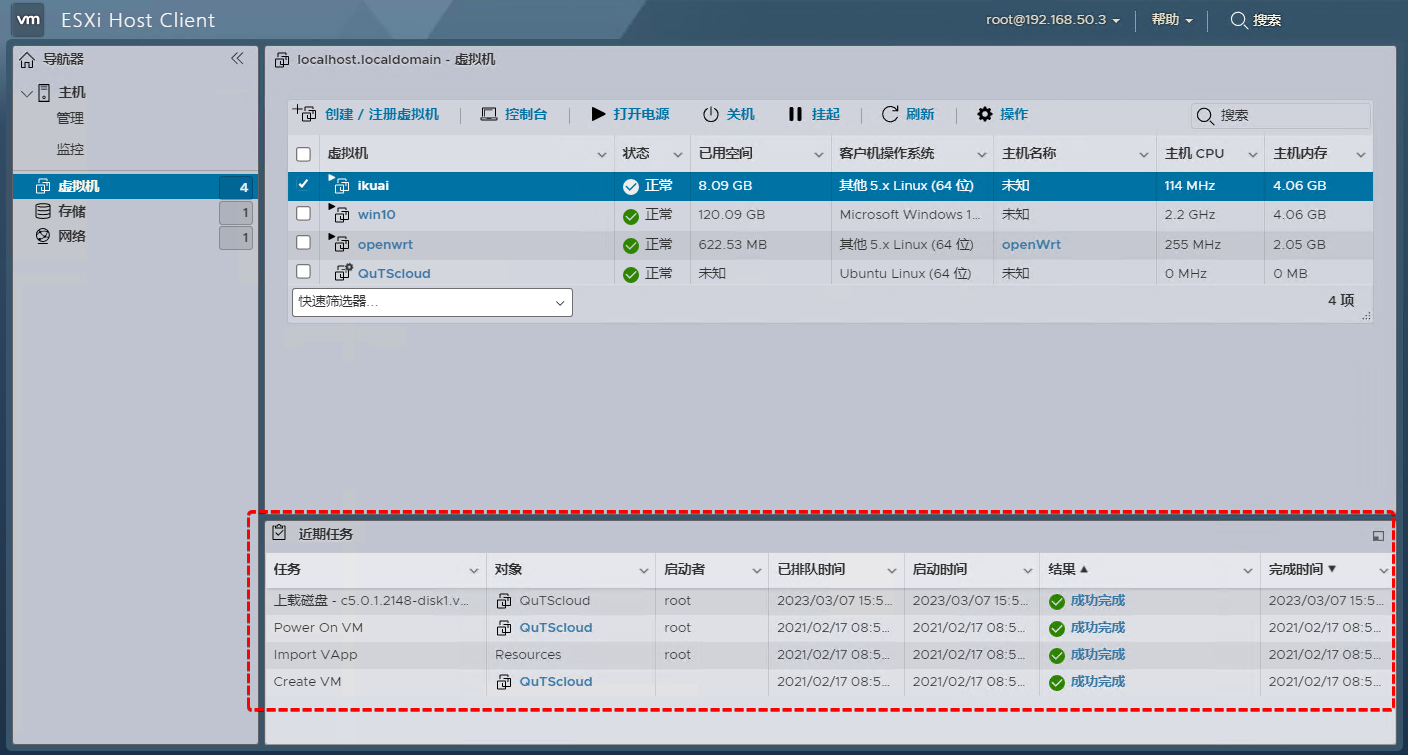The height and width of the screenshot is (755, 1408).
Task: Select 主机 in the navigator
Action: click(x=72, y=93)
